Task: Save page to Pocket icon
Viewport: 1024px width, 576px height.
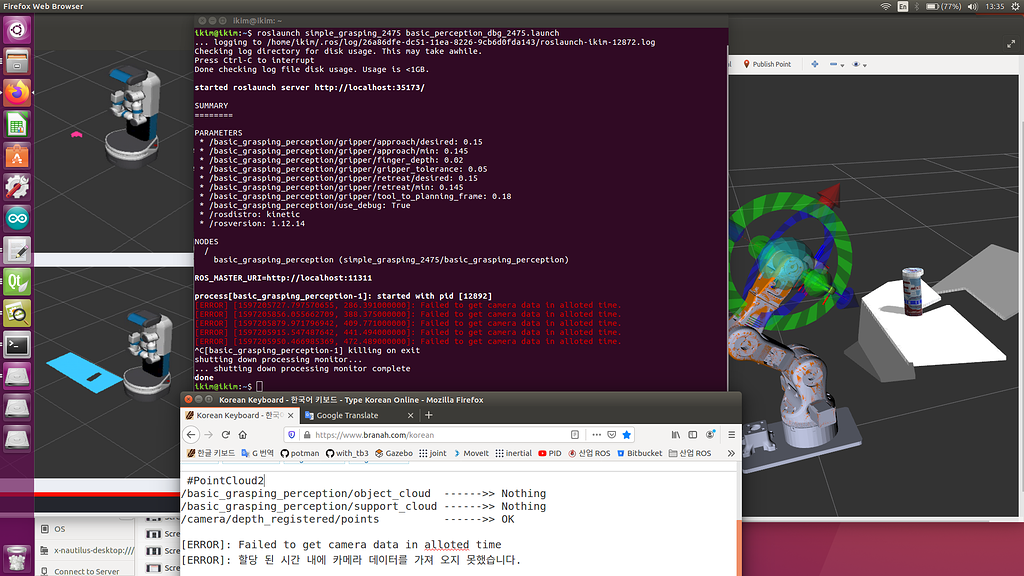Action: 611,435
